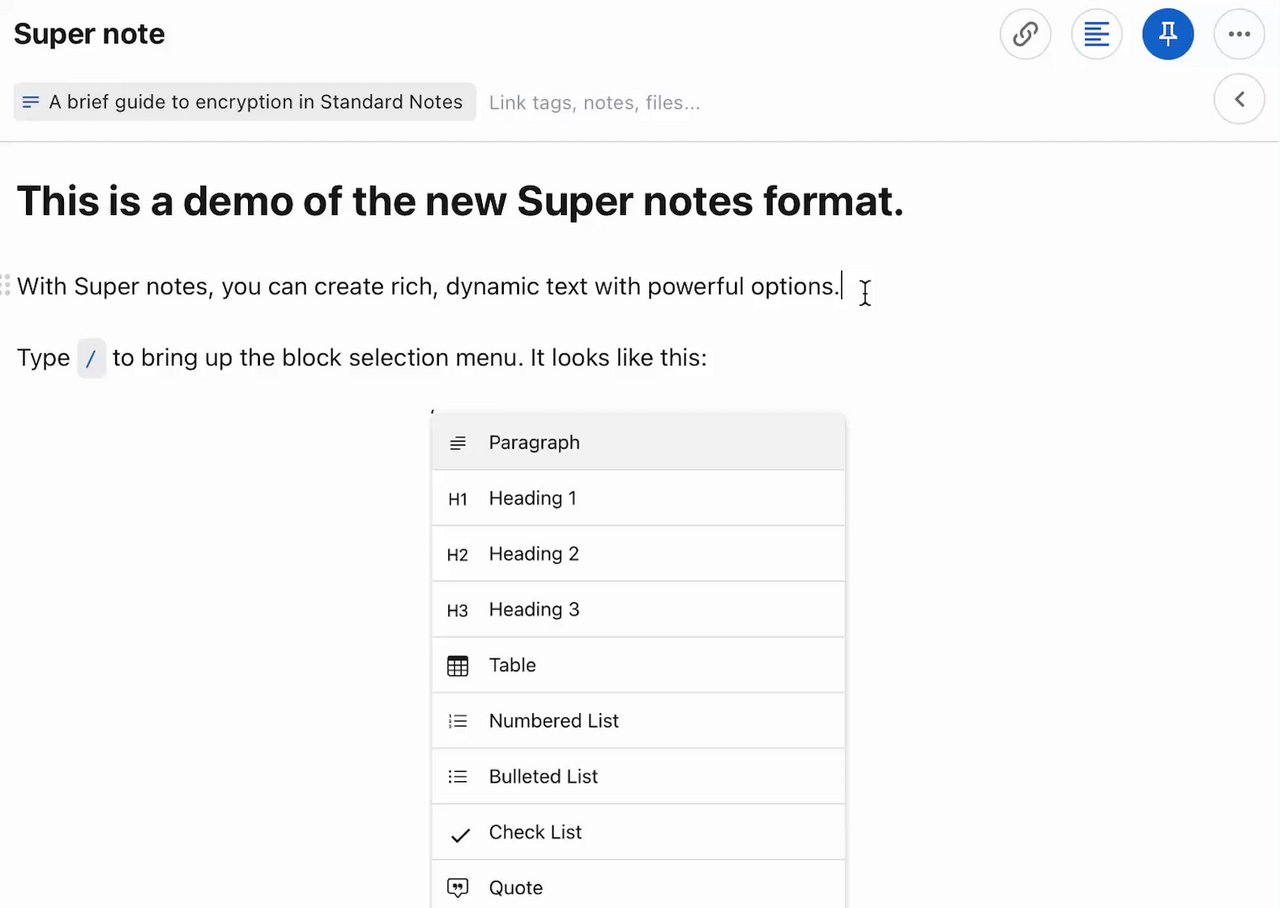
Task: Choose Heading 1 block option
Action: pyautogui.click(x=532, y=498)
